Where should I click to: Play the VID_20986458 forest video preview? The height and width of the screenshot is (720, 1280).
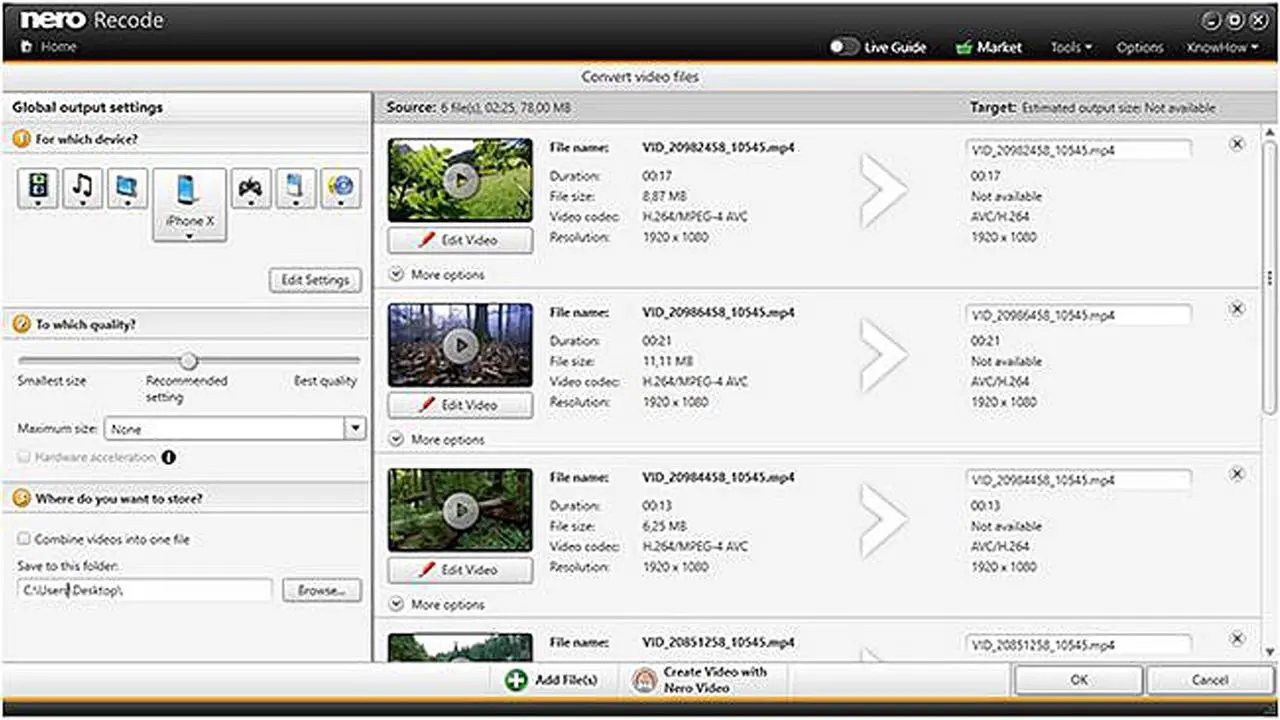coord(460,345)
